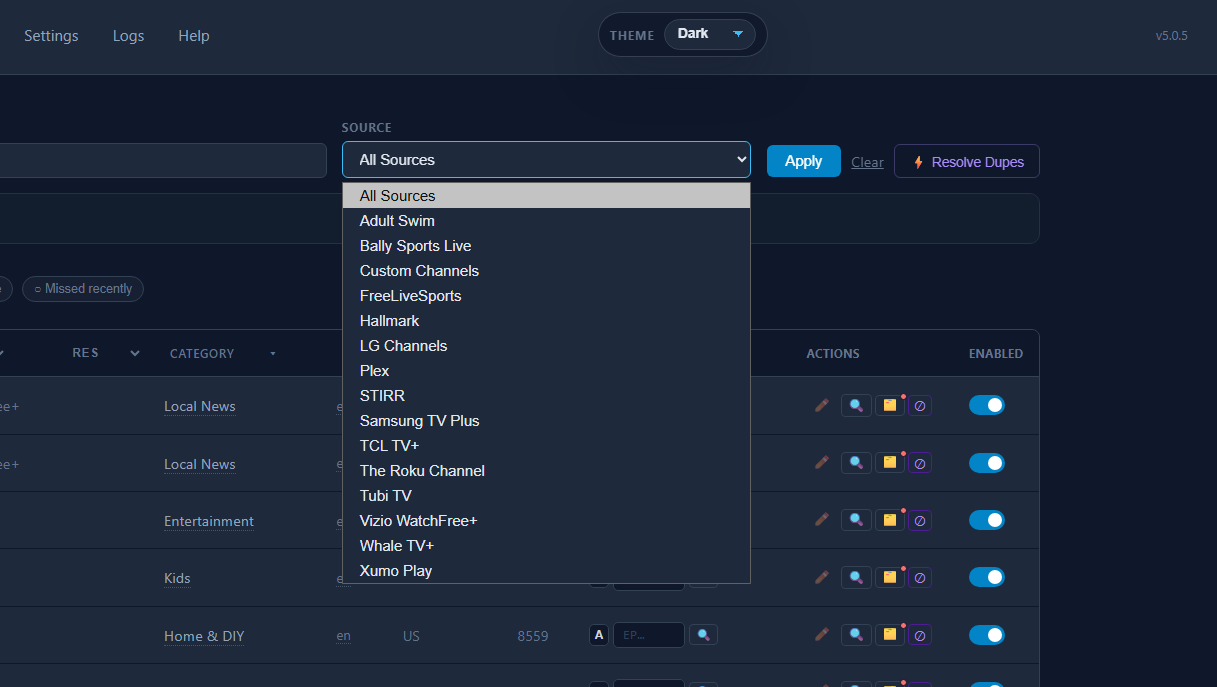Expand the RES column filter chevron
1217x687 pixels.
coord(135,353)
